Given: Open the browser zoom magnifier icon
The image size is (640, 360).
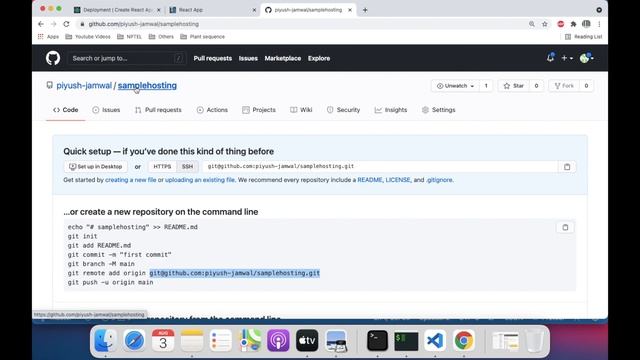Looking at the screenshot, I should coord(531,24).
